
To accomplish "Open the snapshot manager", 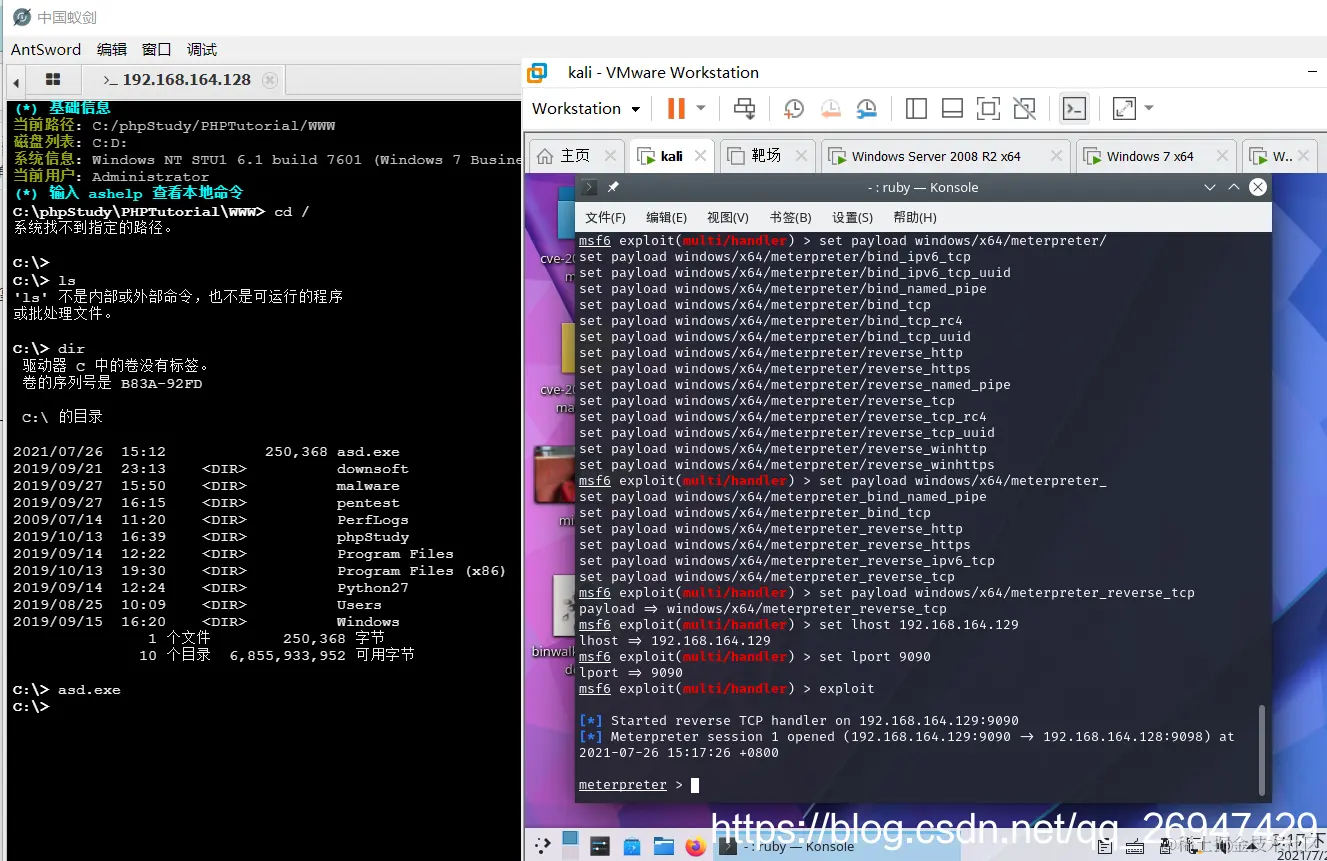I will [x=867, y=108].
